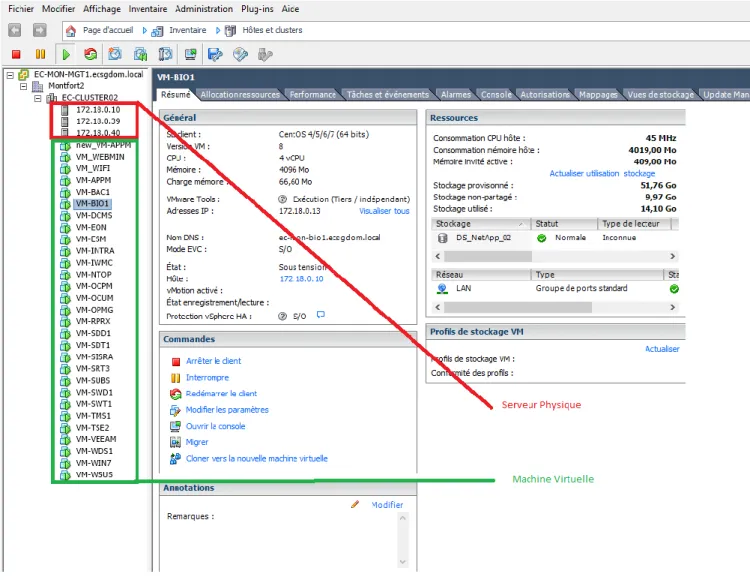Click the Réseau table right scroll arrow
Screen dimensions: 750x580
(x=673, y=307)
